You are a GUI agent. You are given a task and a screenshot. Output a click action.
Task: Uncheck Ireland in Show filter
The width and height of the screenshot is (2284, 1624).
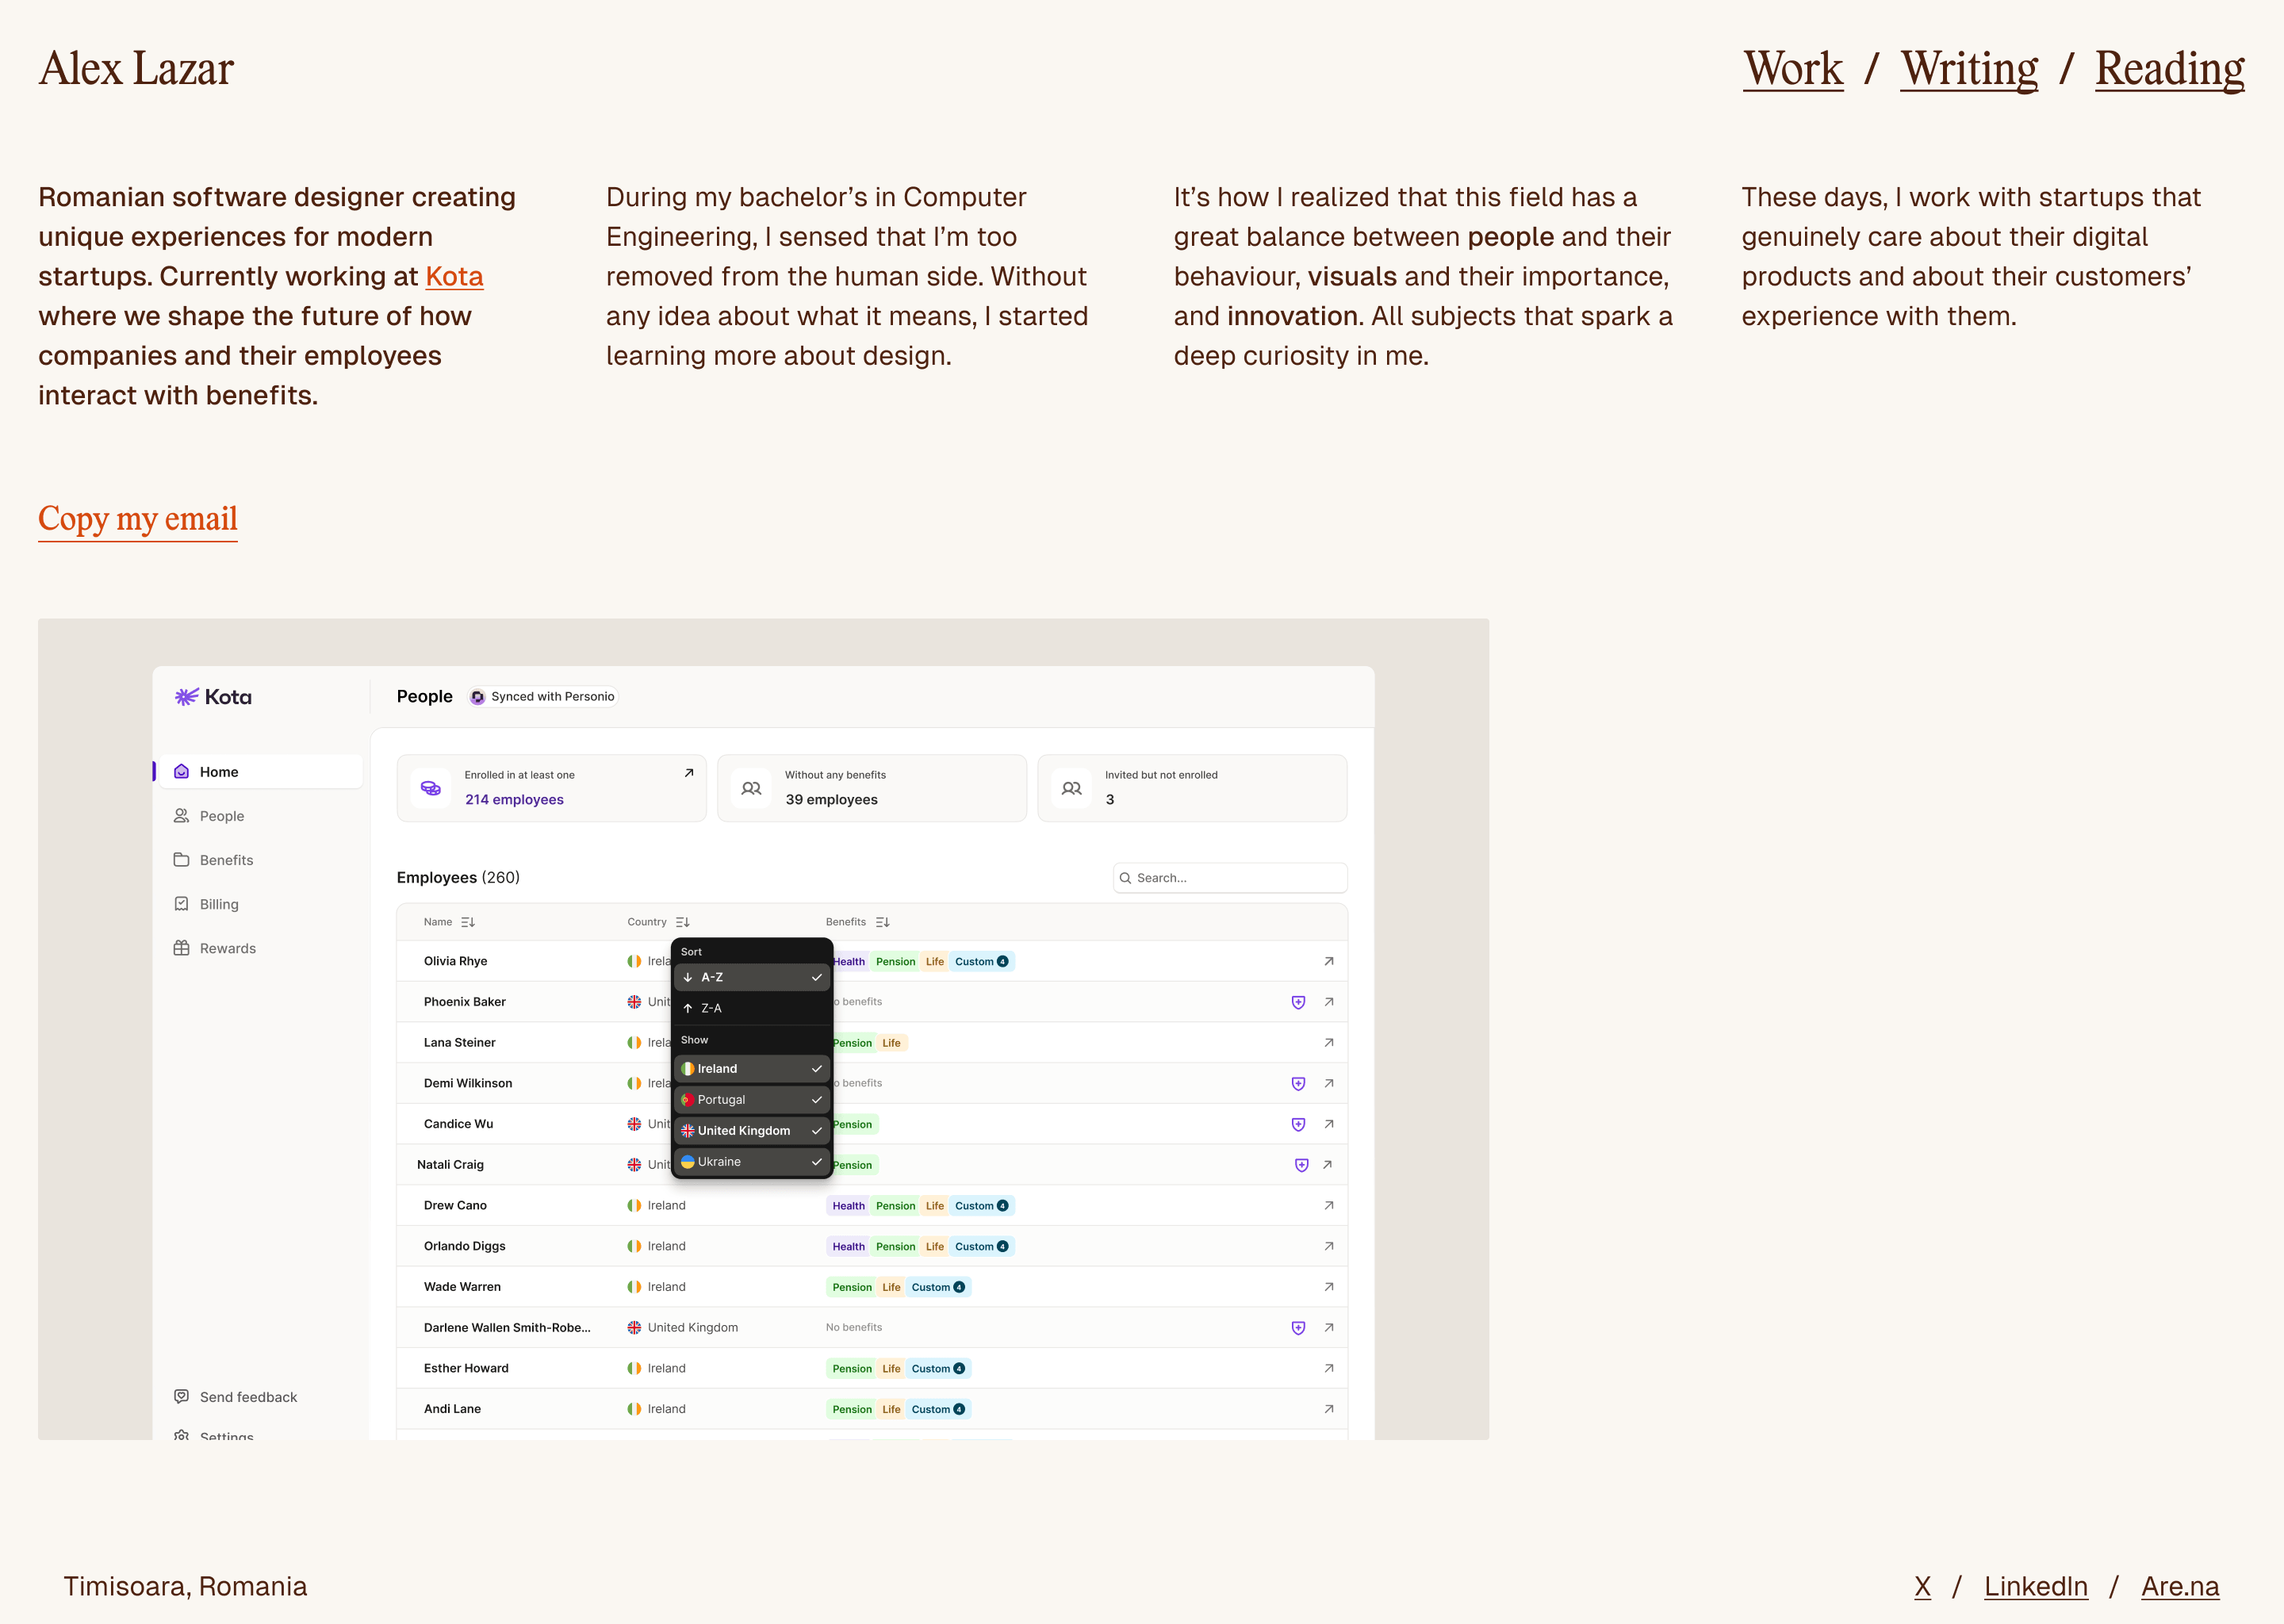tap(752, 1069)
